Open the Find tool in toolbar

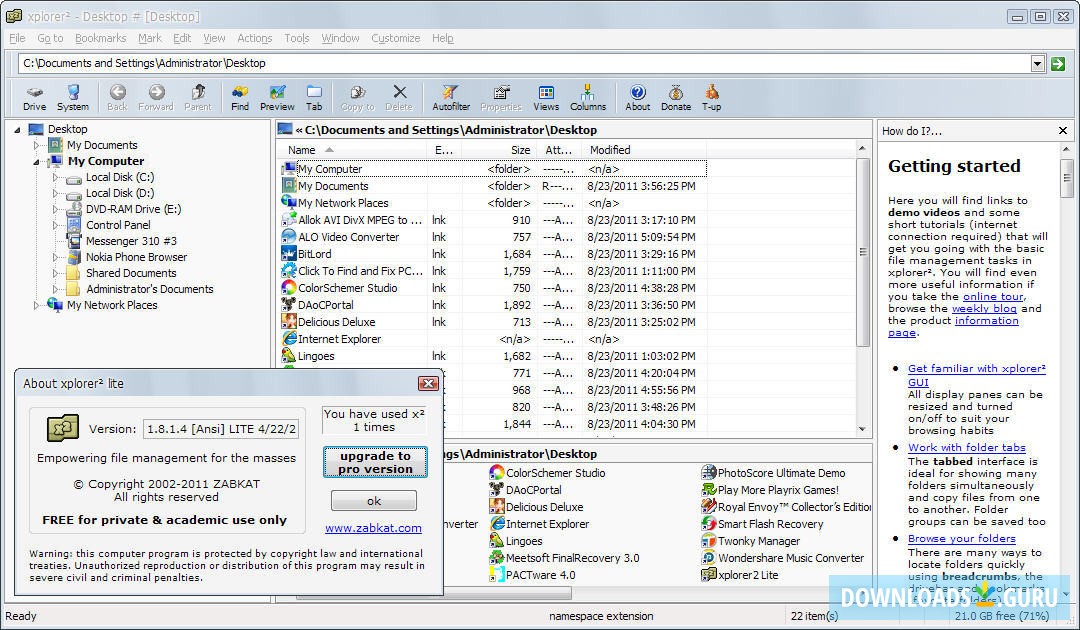(x=240, y=97)
